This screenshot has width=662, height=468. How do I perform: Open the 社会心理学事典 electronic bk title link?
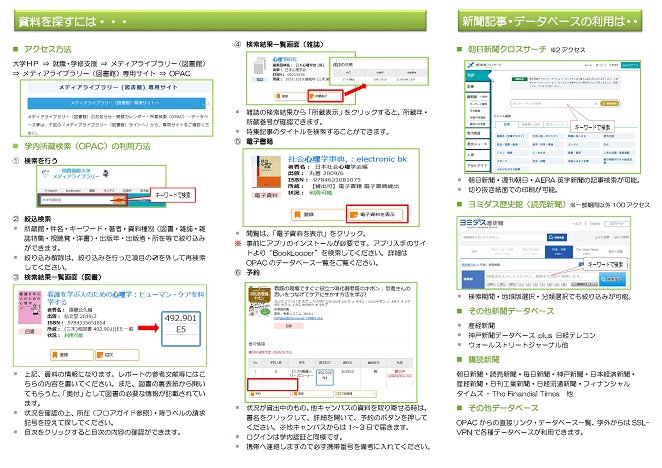coord(347,159)
